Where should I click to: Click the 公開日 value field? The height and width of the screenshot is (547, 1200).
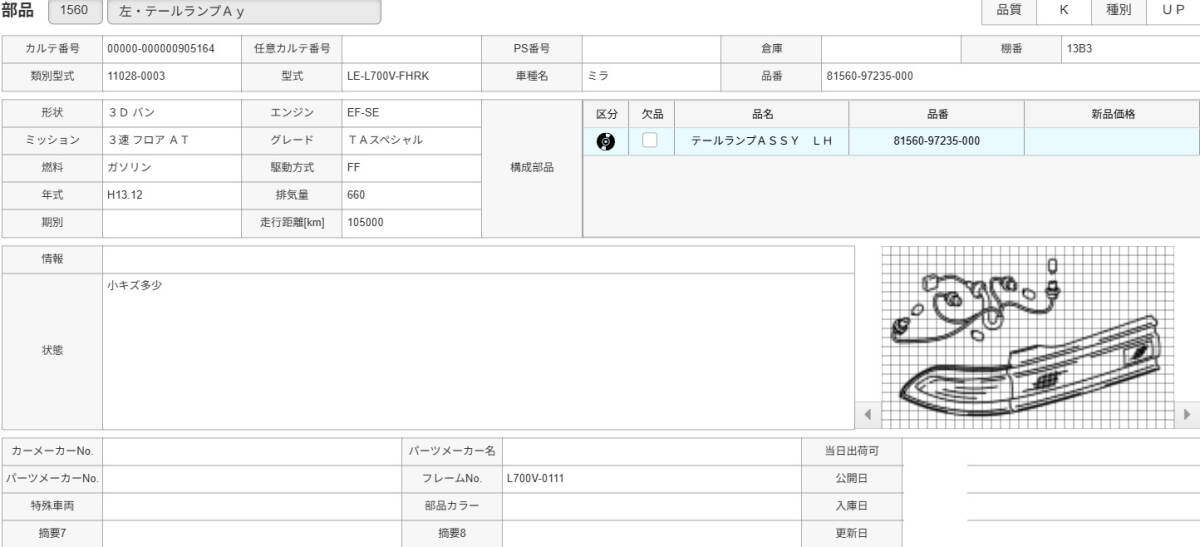pos(1051,479)
